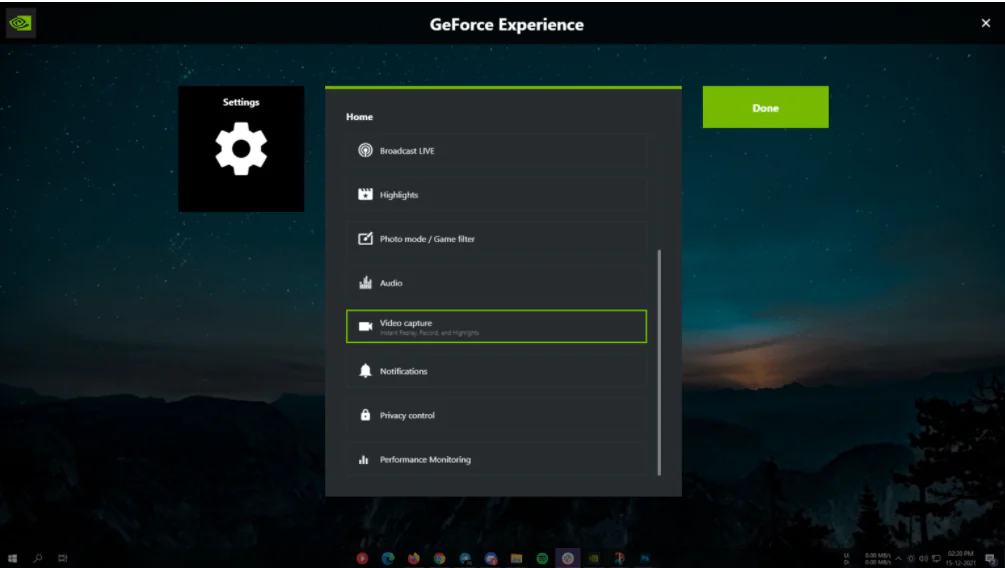Click the Settings gear tile
Viewport: 1005px width, 568px height.
coord(241,149)
